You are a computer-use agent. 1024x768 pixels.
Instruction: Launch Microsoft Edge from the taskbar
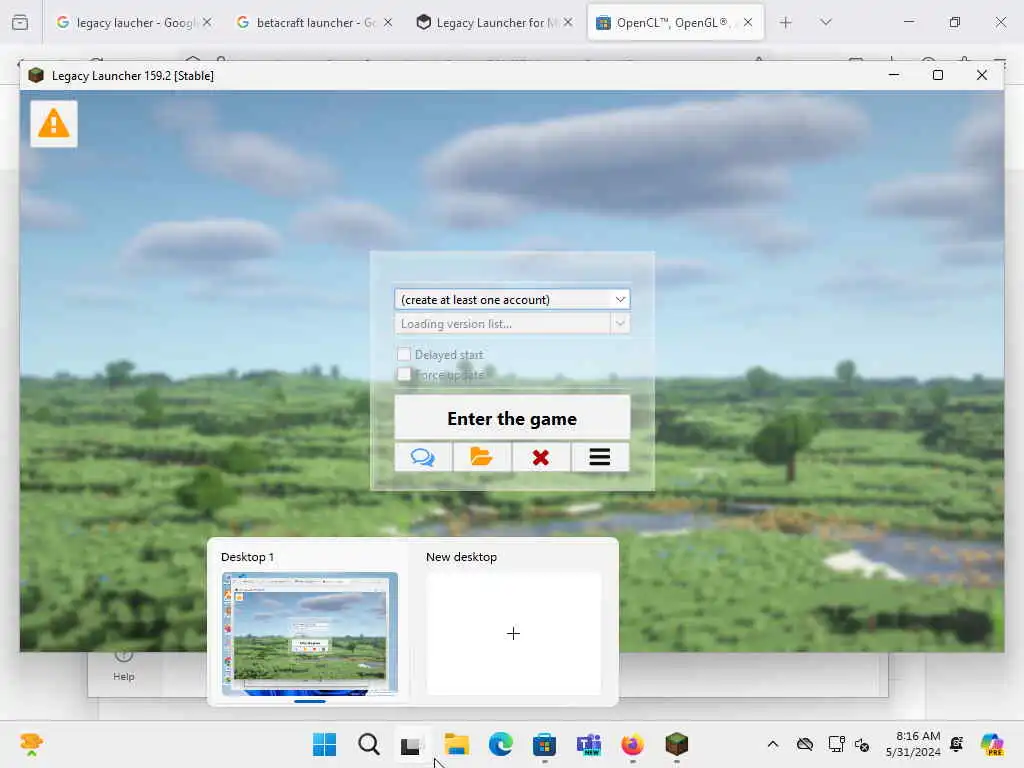[x=500, y=744]
